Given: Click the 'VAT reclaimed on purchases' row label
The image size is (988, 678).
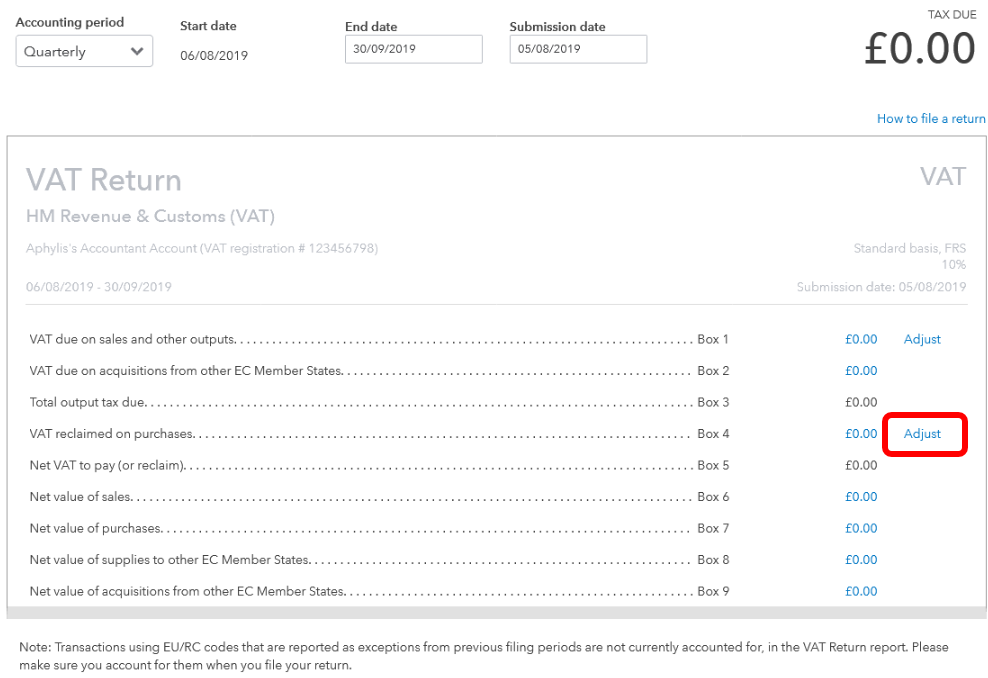Looking at the screenshot, I should coord(112,434).
